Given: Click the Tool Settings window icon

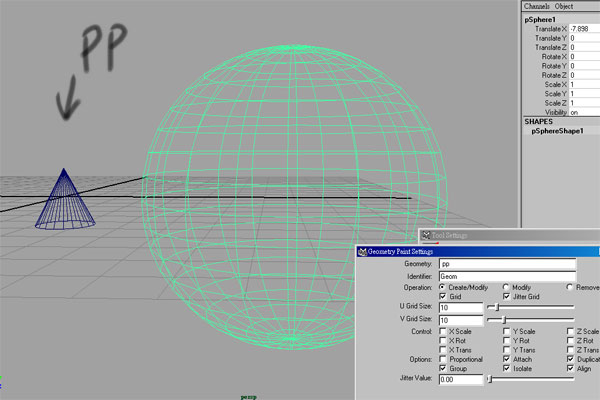Looking at the screenshot, I should [x=426, y=235].
